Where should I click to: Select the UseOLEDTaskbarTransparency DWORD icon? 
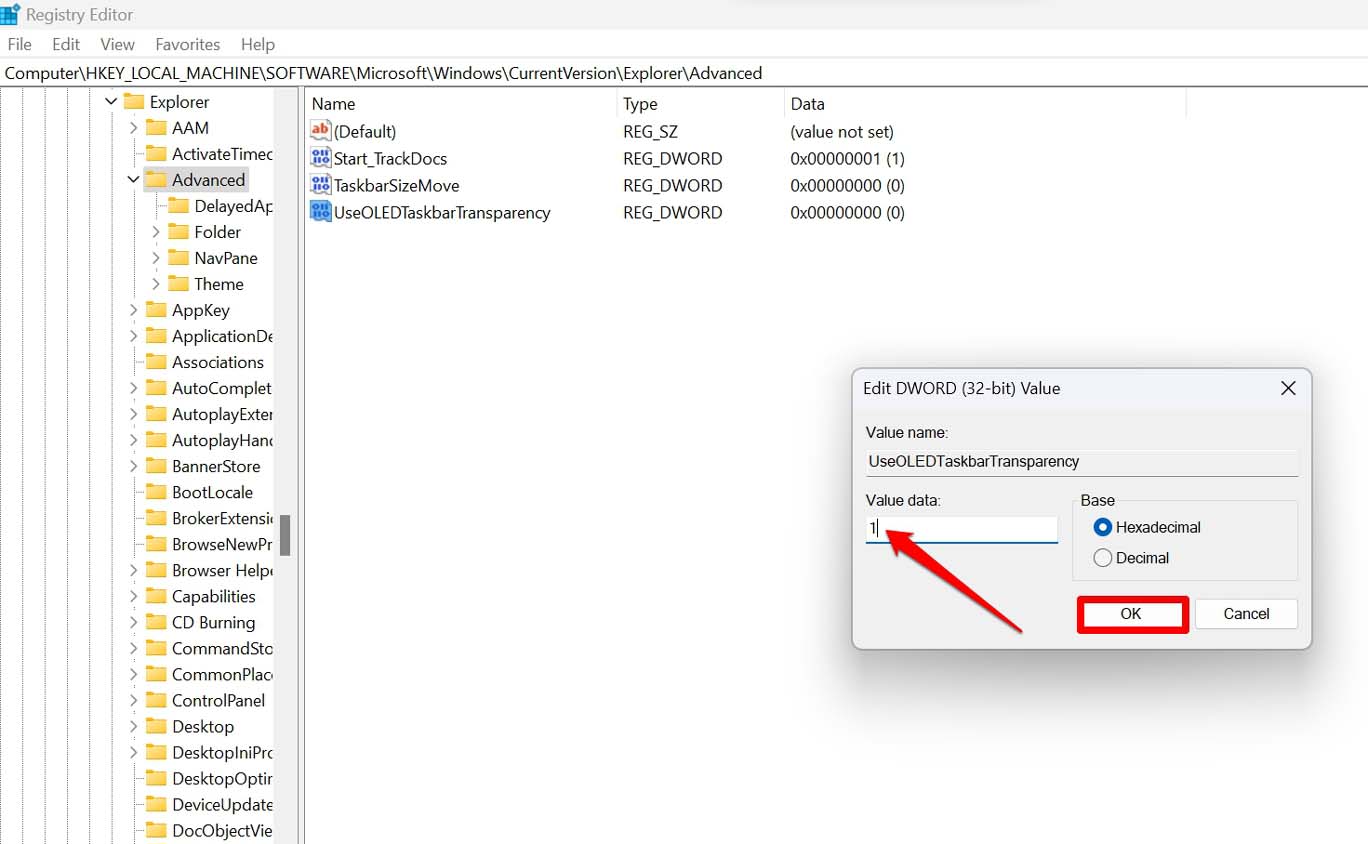(322, 212)
